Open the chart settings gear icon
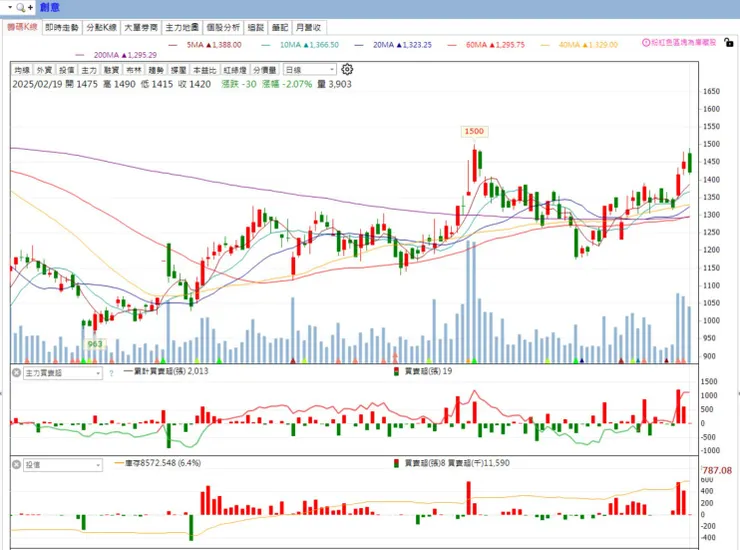 (x=347, y=69)
